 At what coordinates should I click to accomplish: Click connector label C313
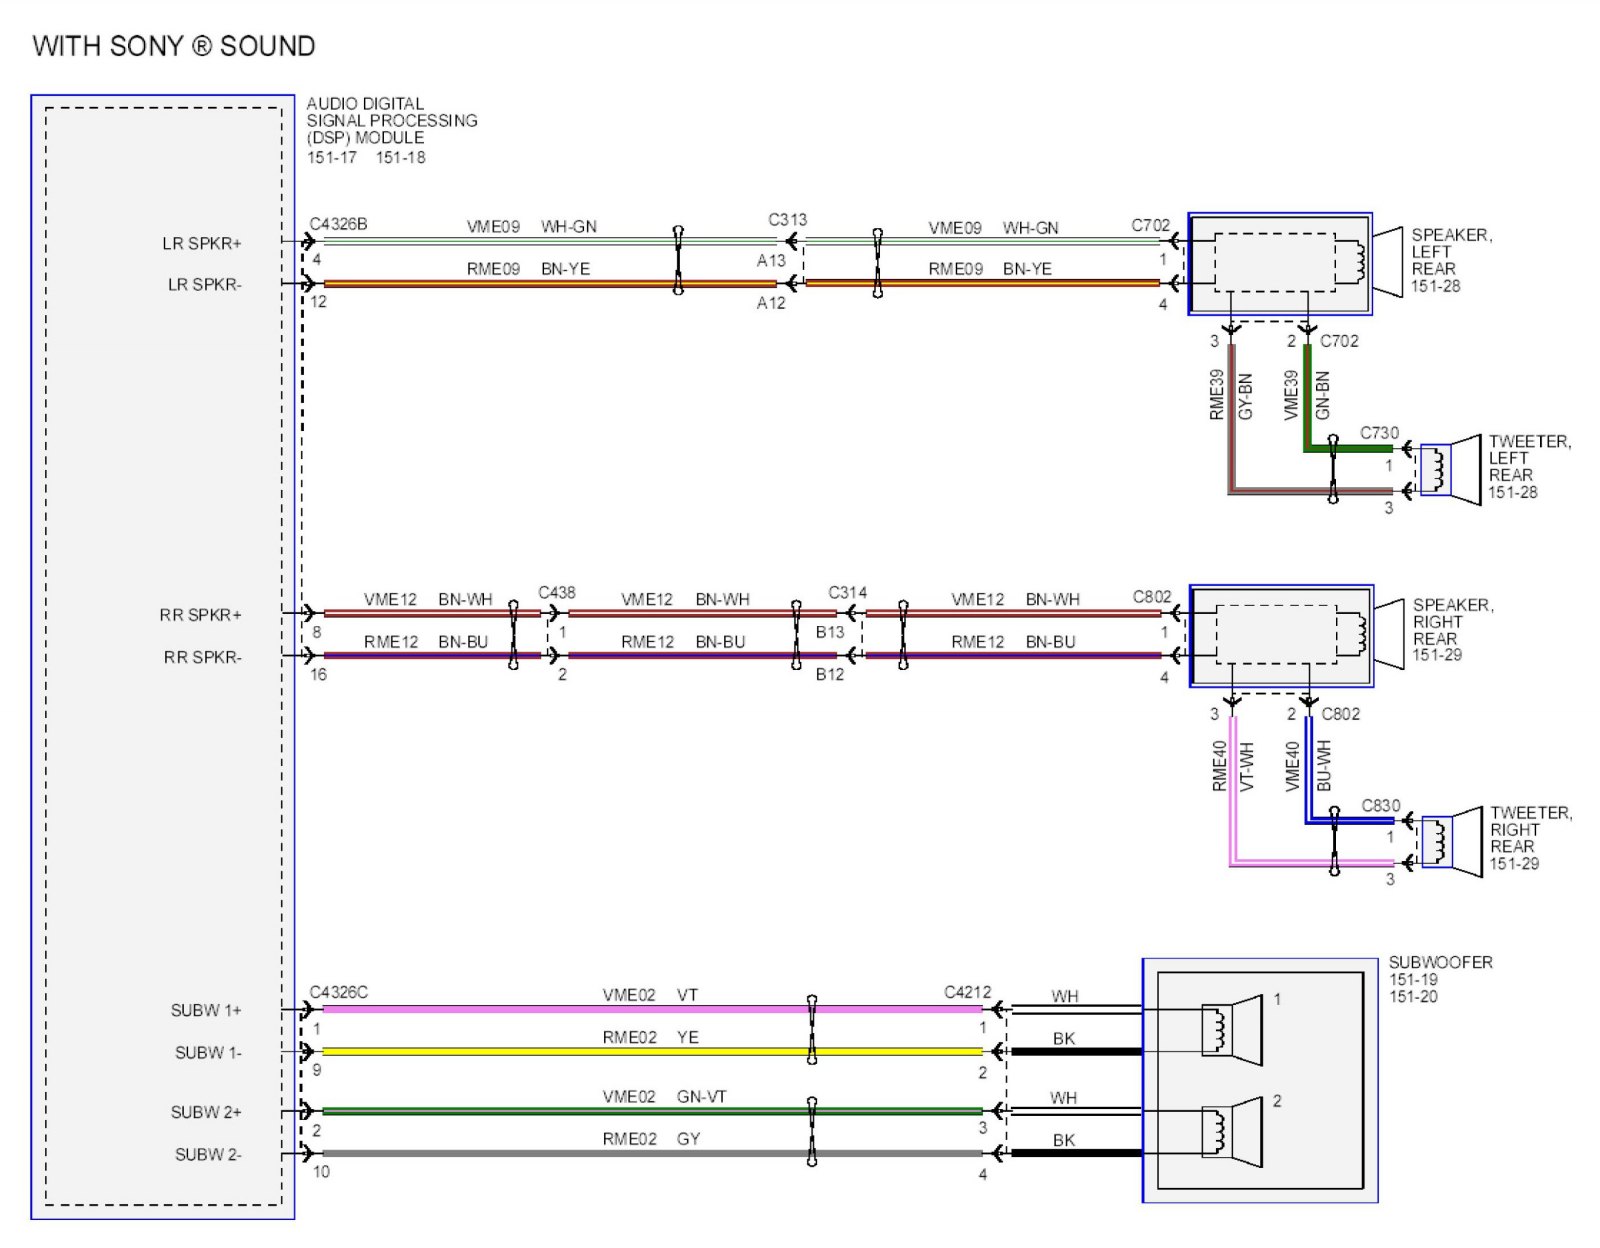788,219
